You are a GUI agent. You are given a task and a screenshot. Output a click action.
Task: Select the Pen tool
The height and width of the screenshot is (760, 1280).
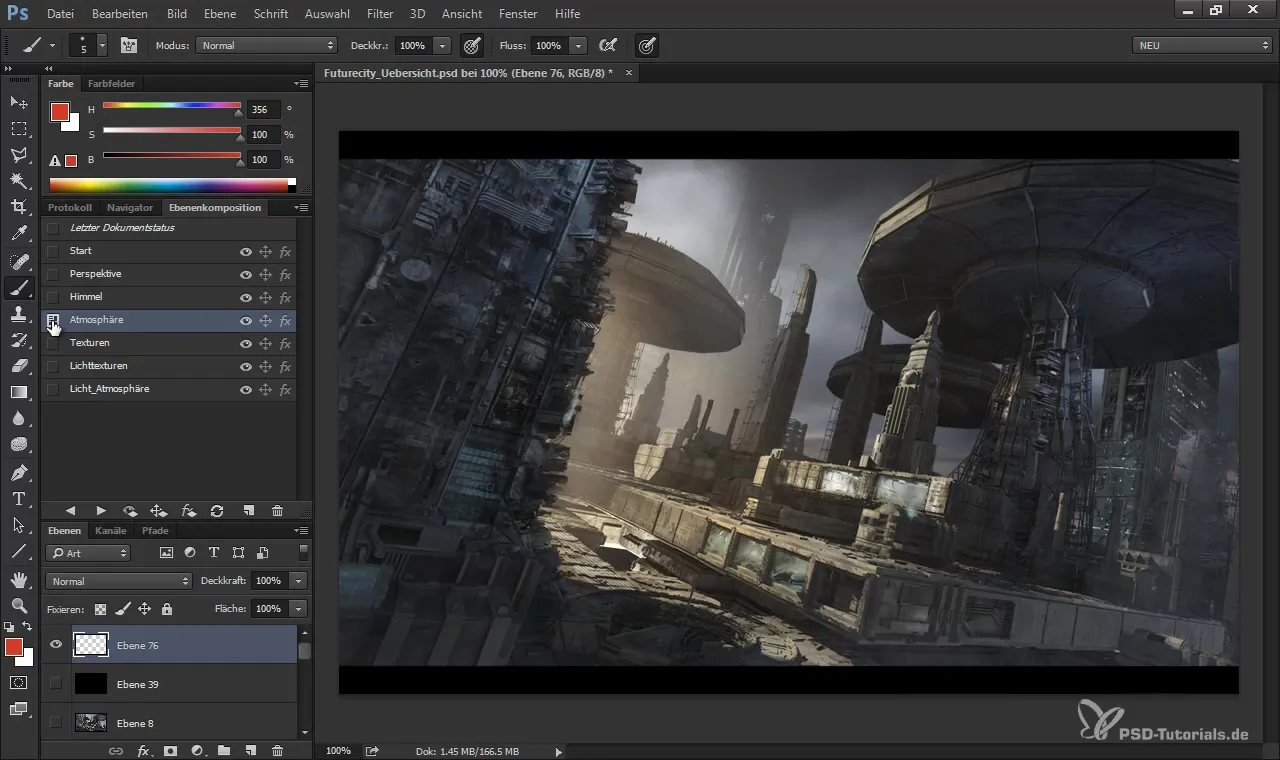pos(19,472)
